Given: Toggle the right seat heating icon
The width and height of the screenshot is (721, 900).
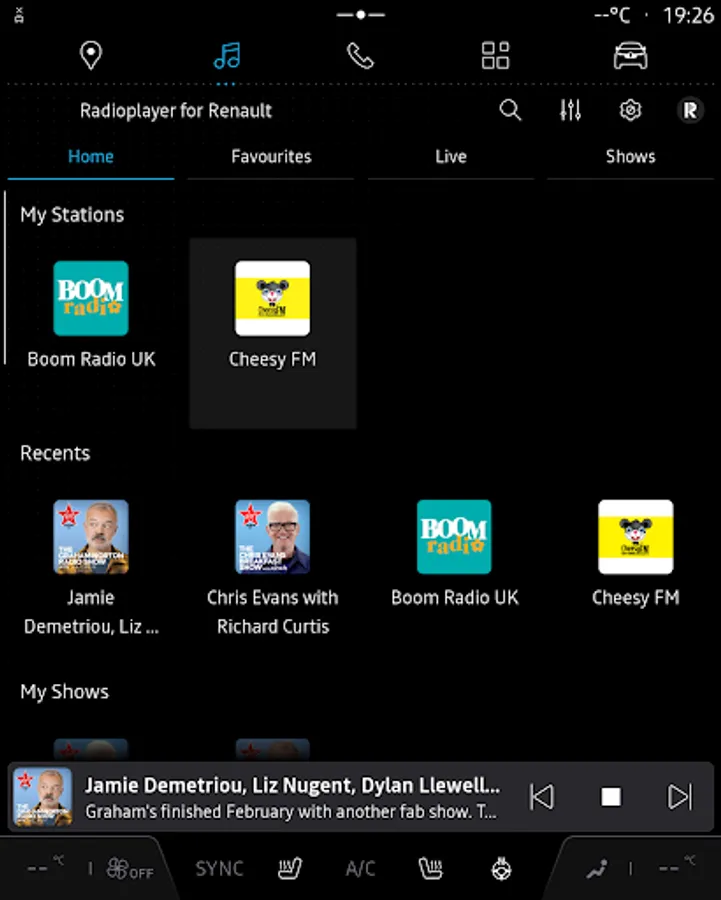Looking at the screenshot, I should tap(431, 869).
